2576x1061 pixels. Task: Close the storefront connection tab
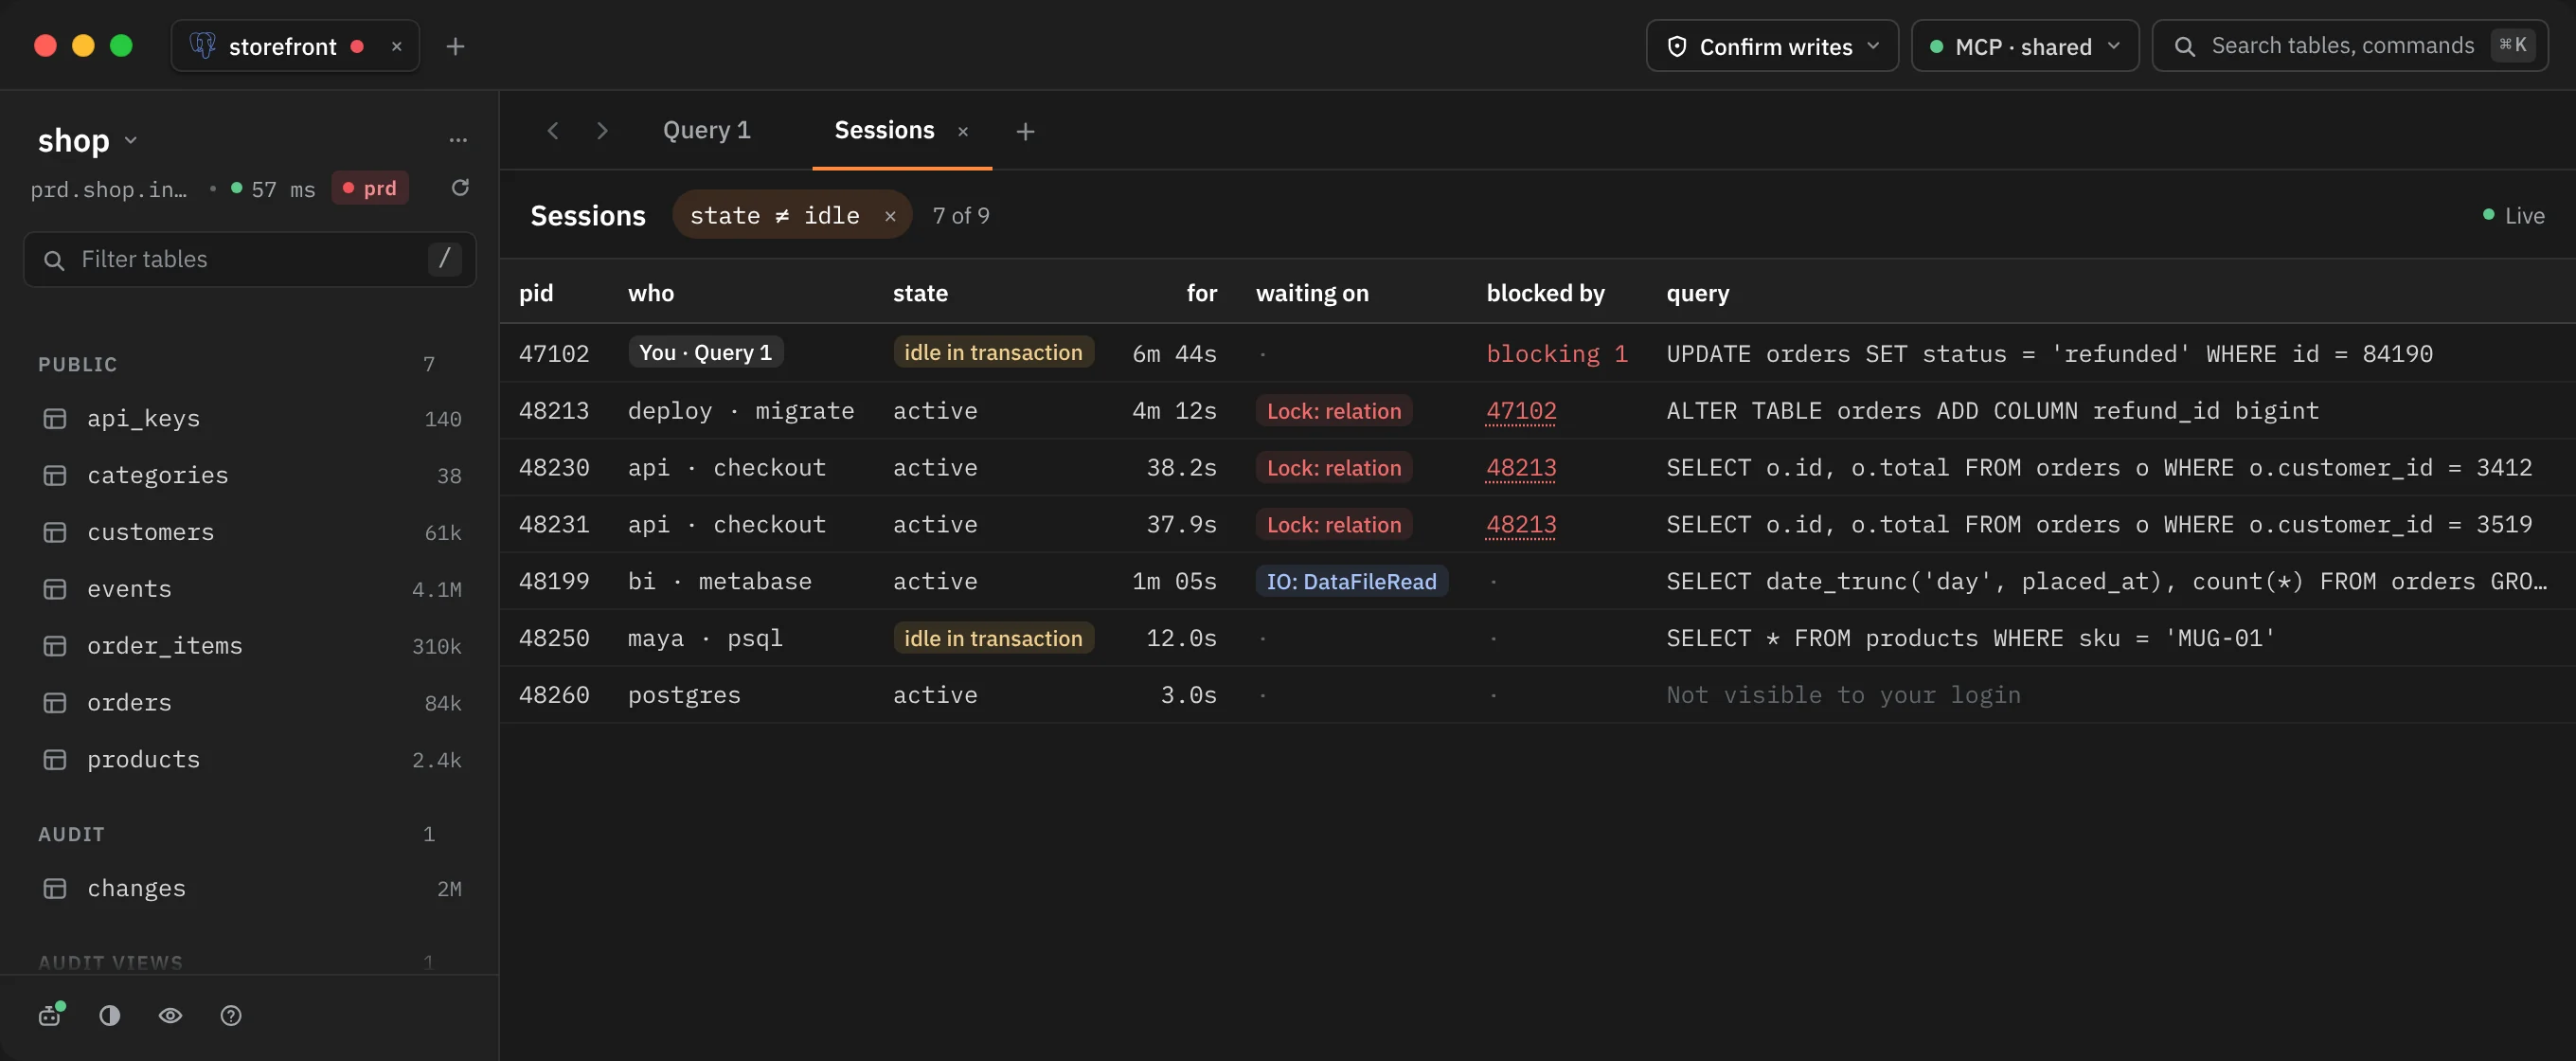[397, 46]
